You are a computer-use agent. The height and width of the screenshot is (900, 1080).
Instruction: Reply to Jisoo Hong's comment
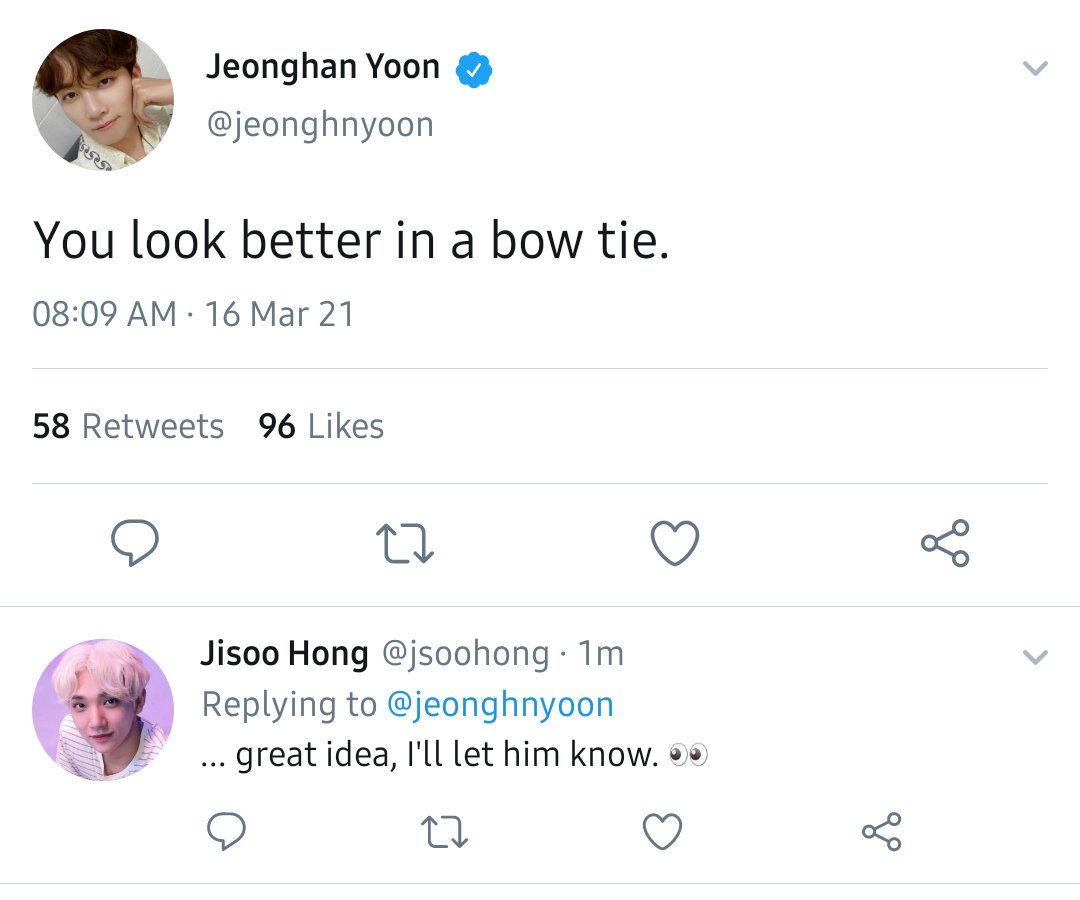click(226, 831)
